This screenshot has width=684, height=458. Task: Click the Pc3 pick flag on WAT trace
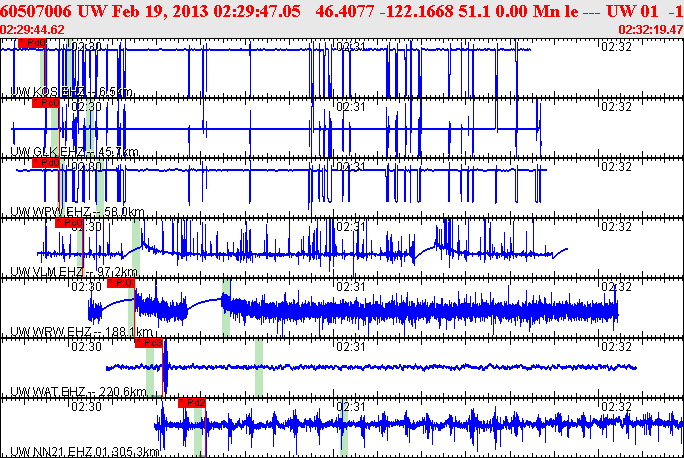149,343
